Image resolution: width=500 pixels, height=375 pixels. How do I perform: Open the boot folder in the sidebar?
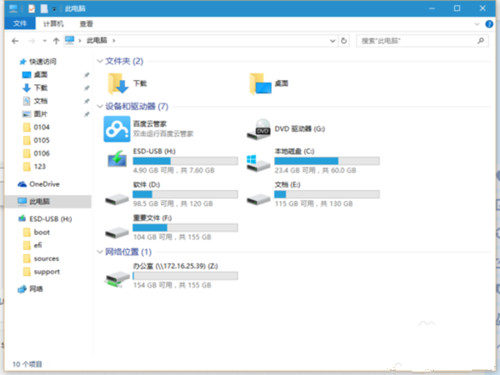42,232
